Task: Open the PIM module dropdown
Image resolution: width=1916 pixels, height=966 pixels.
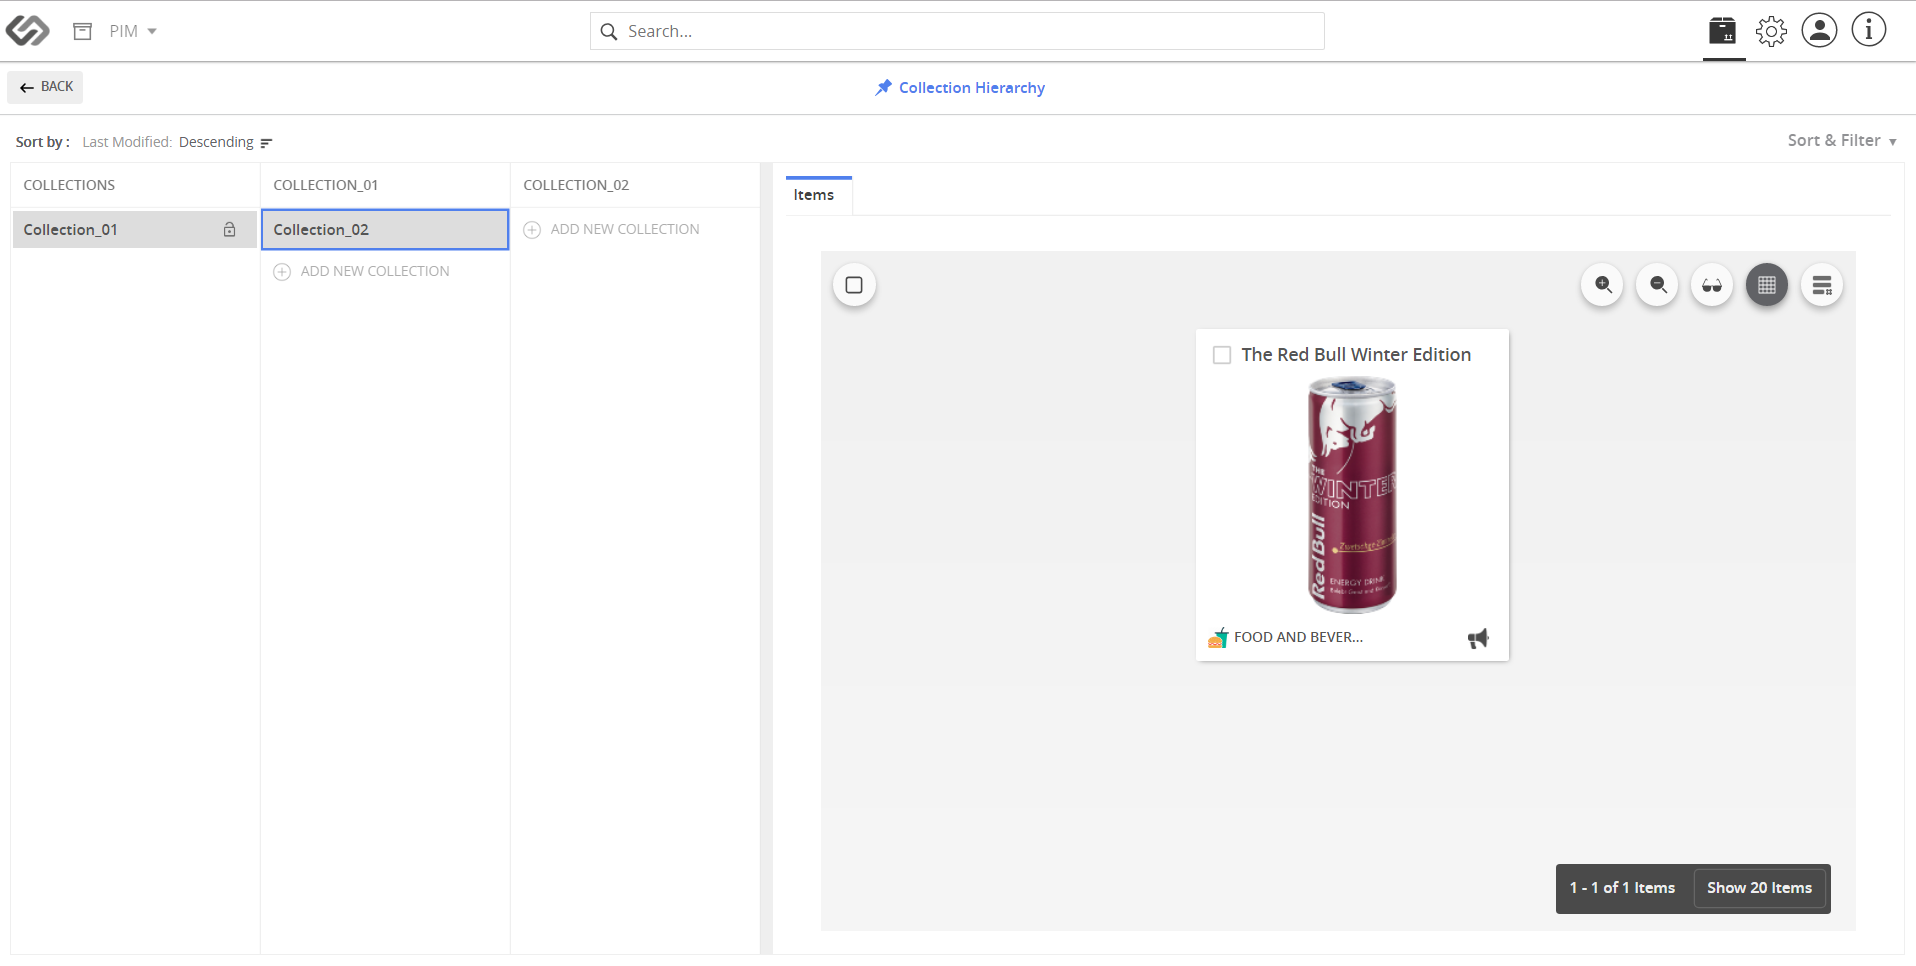Action: 132,31
